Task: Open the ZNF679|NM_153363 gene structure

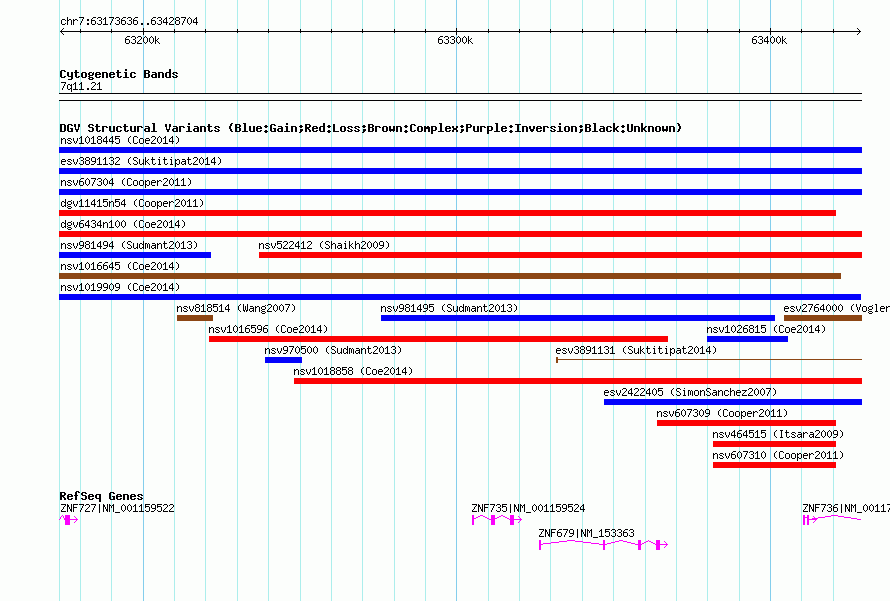Action: [603, 545]
